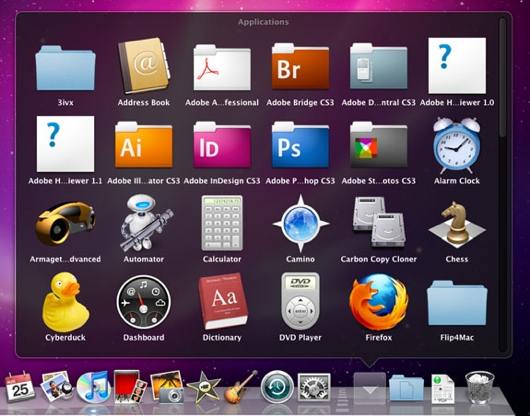Click the "Carbon Copy Cloner" label
This screenshot has height=416, width=530.
379,259
